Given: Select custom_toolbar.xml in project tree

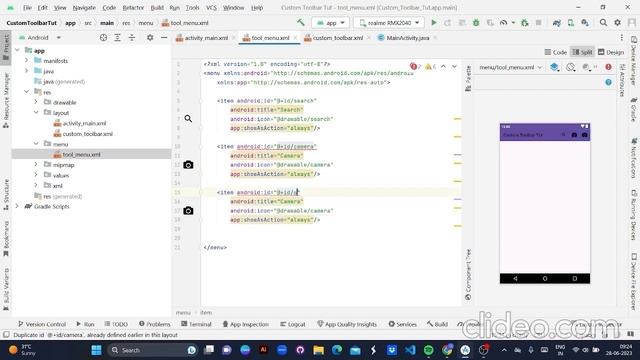Looking at the screenshot, I should (87, 134).
